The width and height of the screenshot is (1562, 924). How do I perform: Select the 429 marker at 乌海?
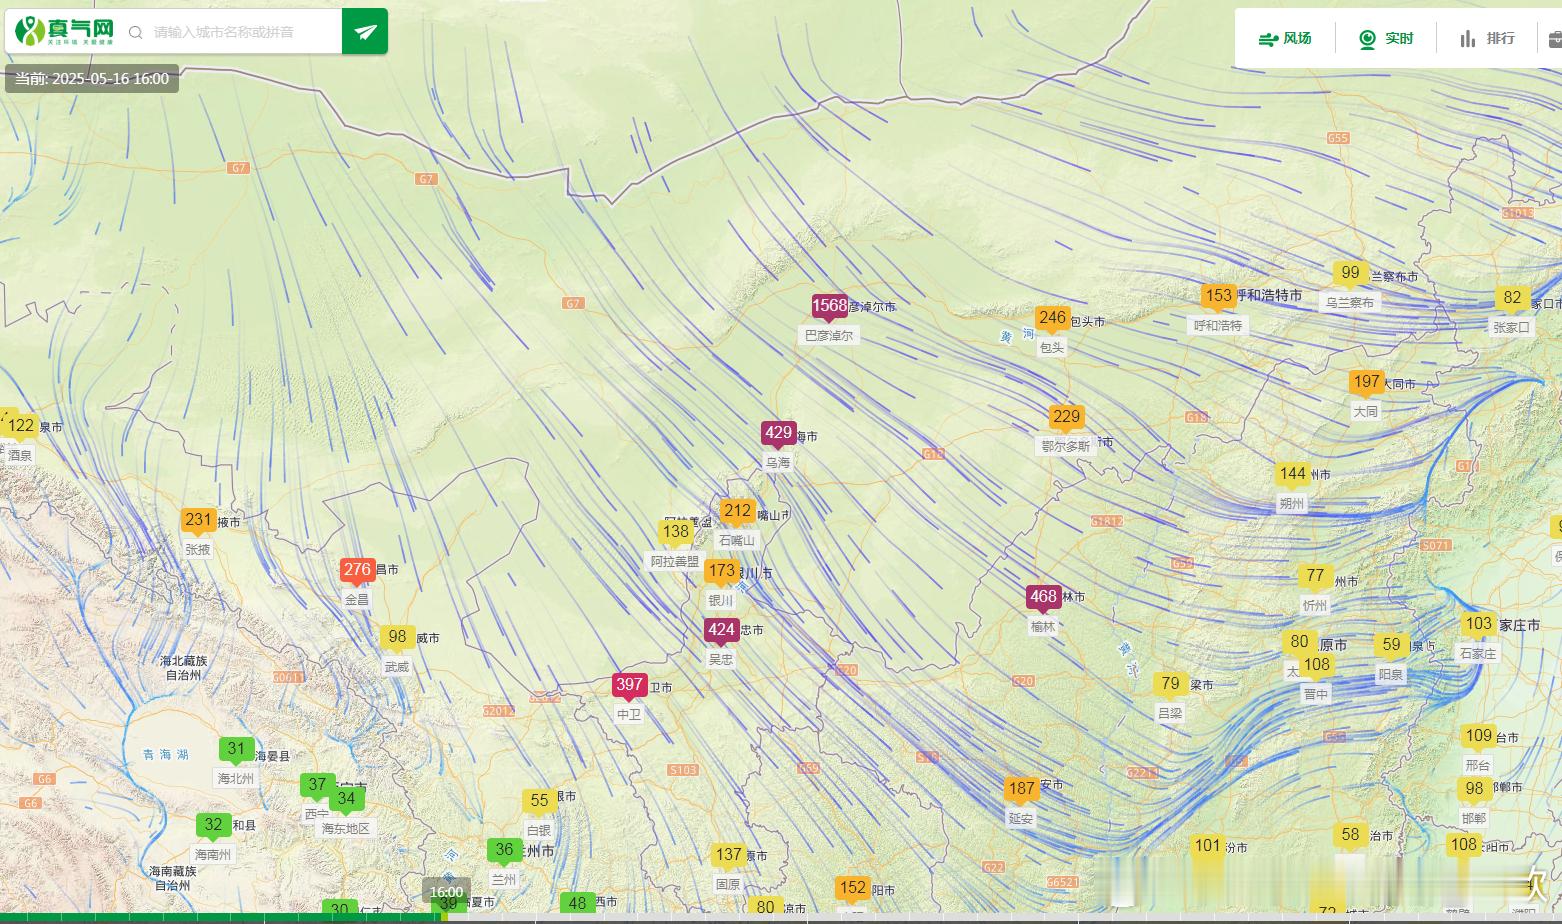point(778,434)
